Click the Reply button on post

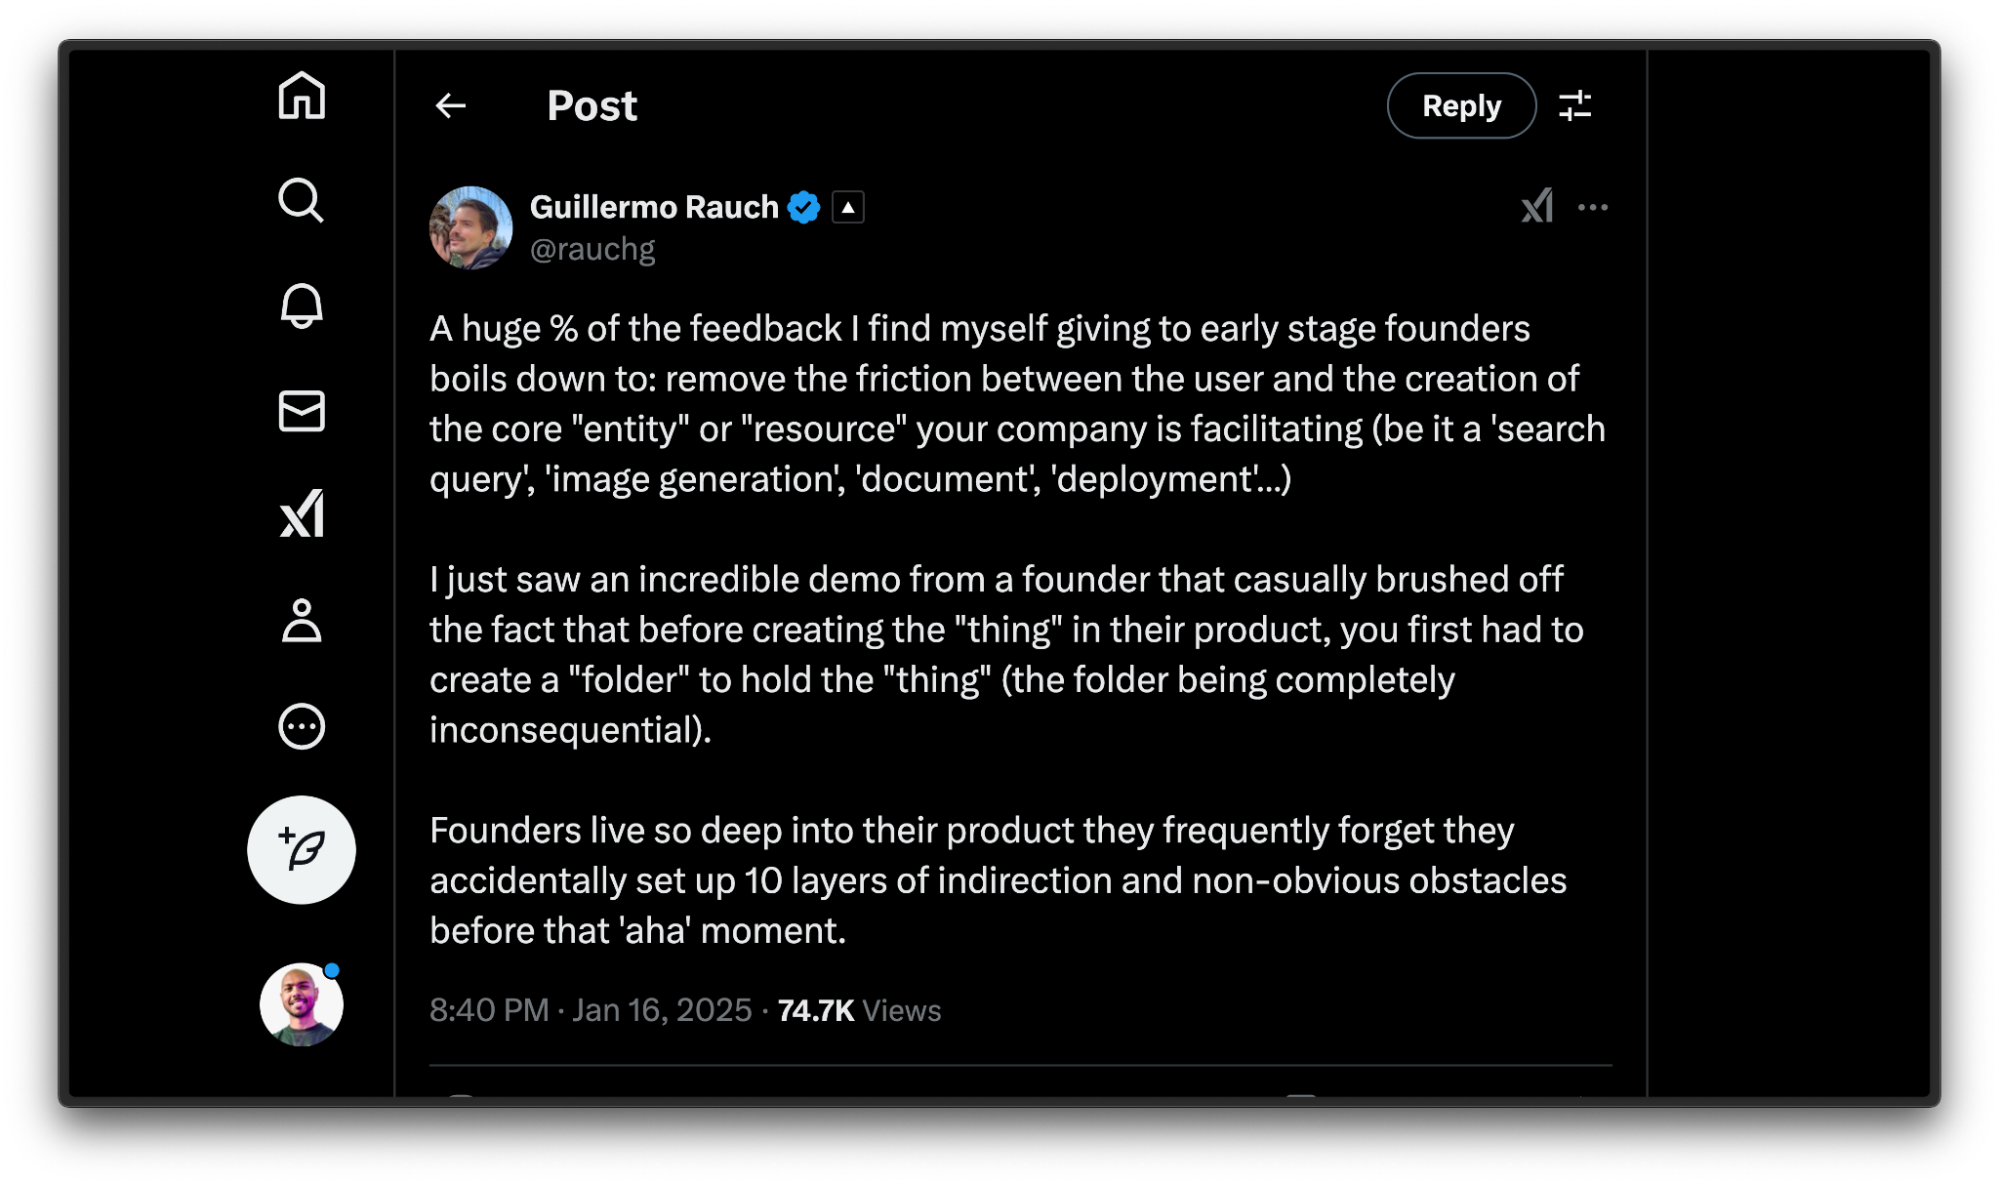(x=1460, y=106)
